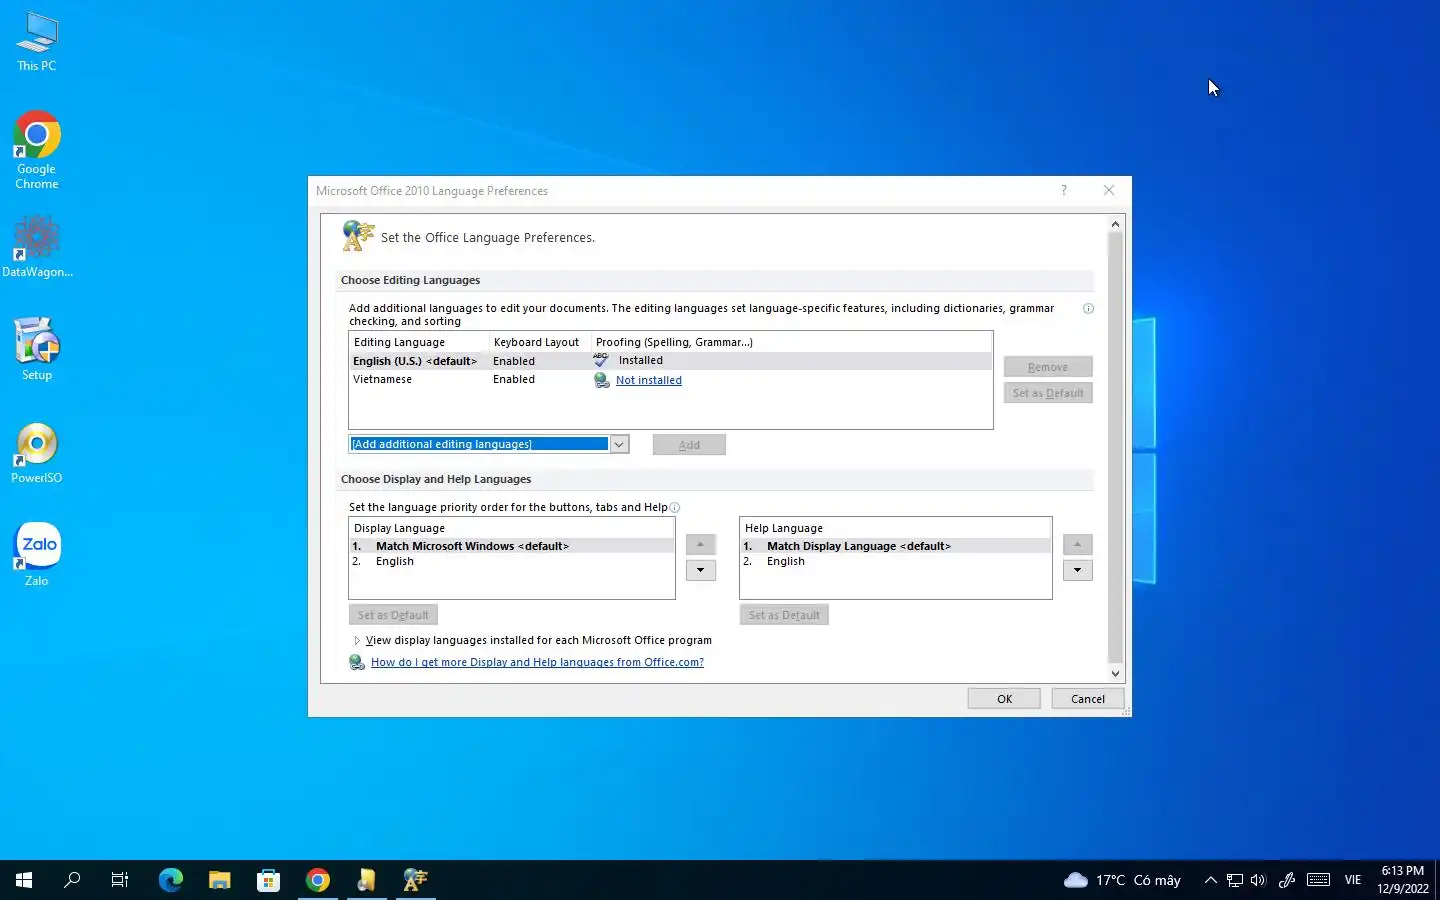This screenshot has width=1440, height=900.
Task: Click info icon beside editing languages description
Action: 1088,308
